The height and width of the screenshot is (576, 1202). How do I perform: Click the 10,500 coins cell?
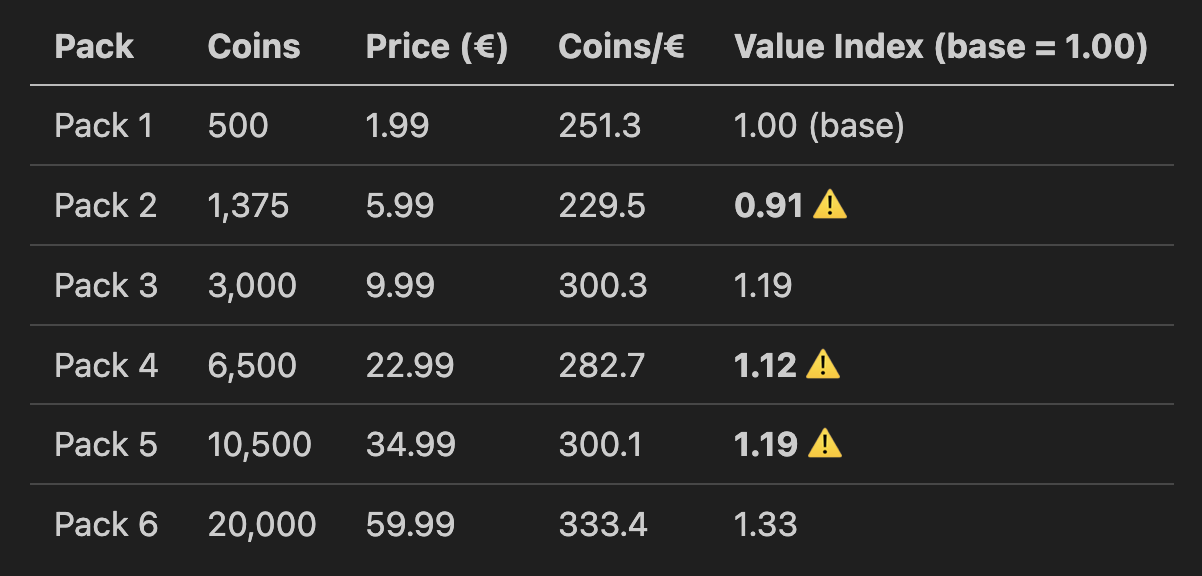(x=259, y=444)
